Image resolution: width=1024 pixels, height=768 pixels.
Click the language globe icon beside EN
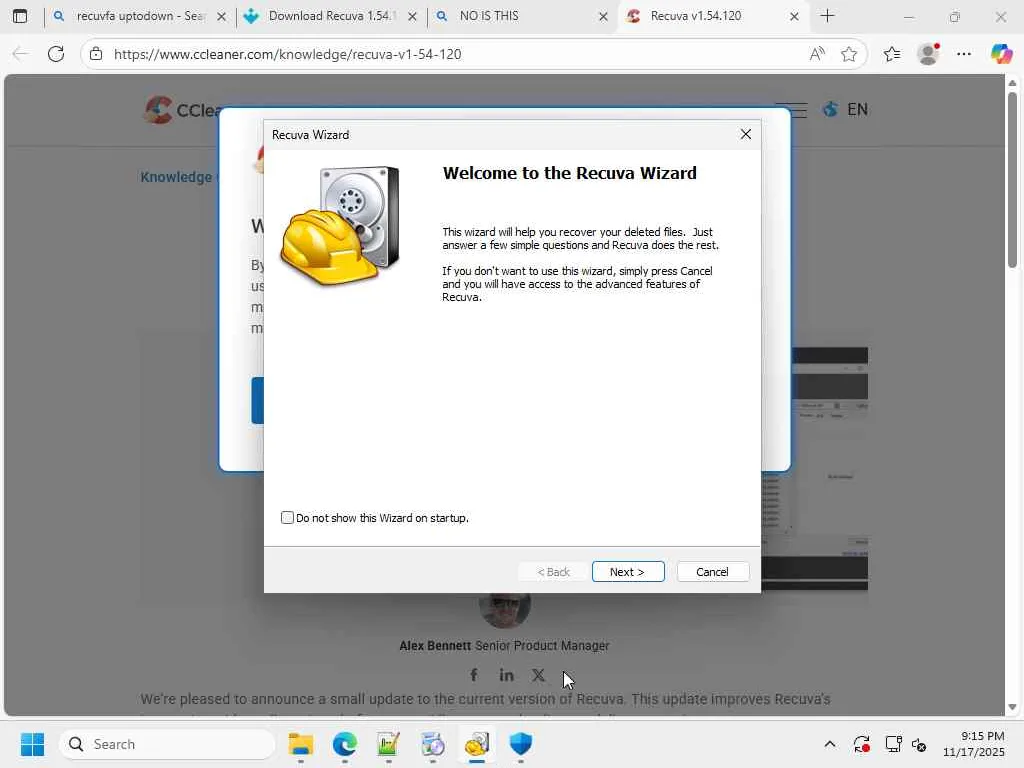tap(830, 109)
